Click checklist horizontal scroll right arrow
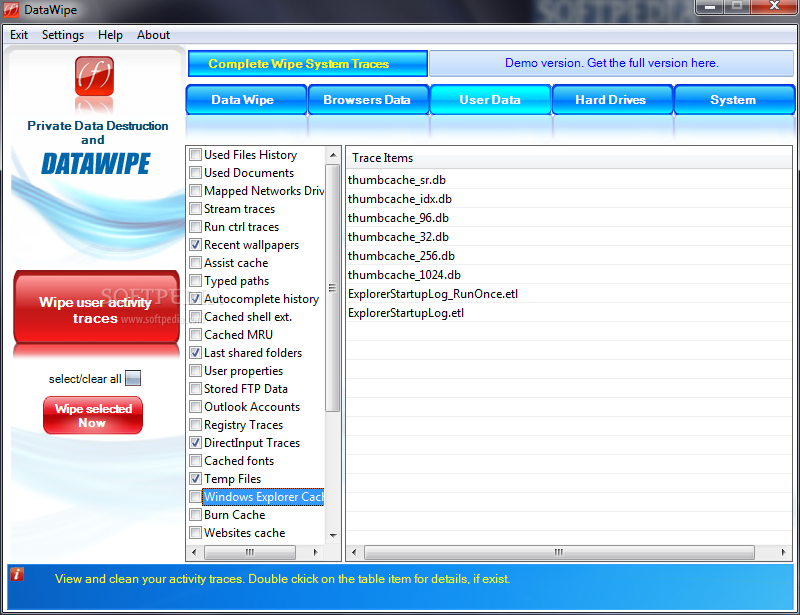 [x=316, y=552]
